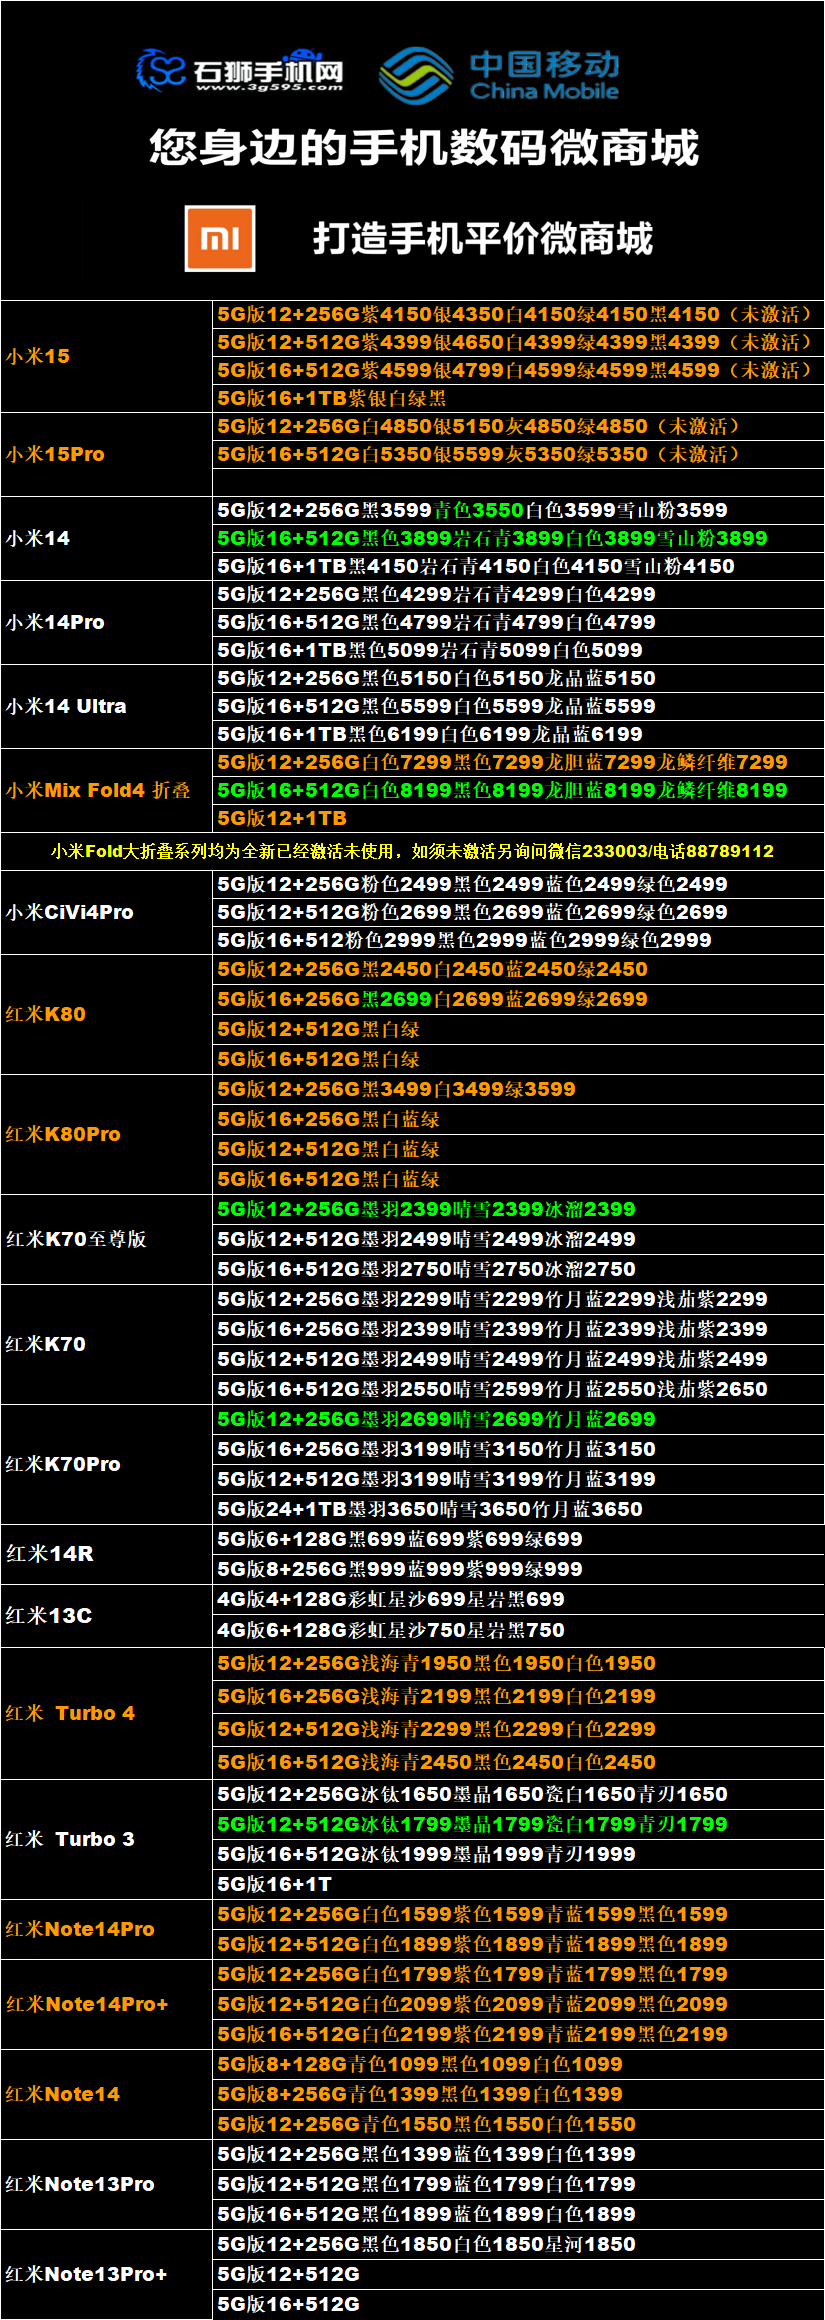
Task: Click the slogan 打造手机平价微商城
Action: (x=483, y=239)
